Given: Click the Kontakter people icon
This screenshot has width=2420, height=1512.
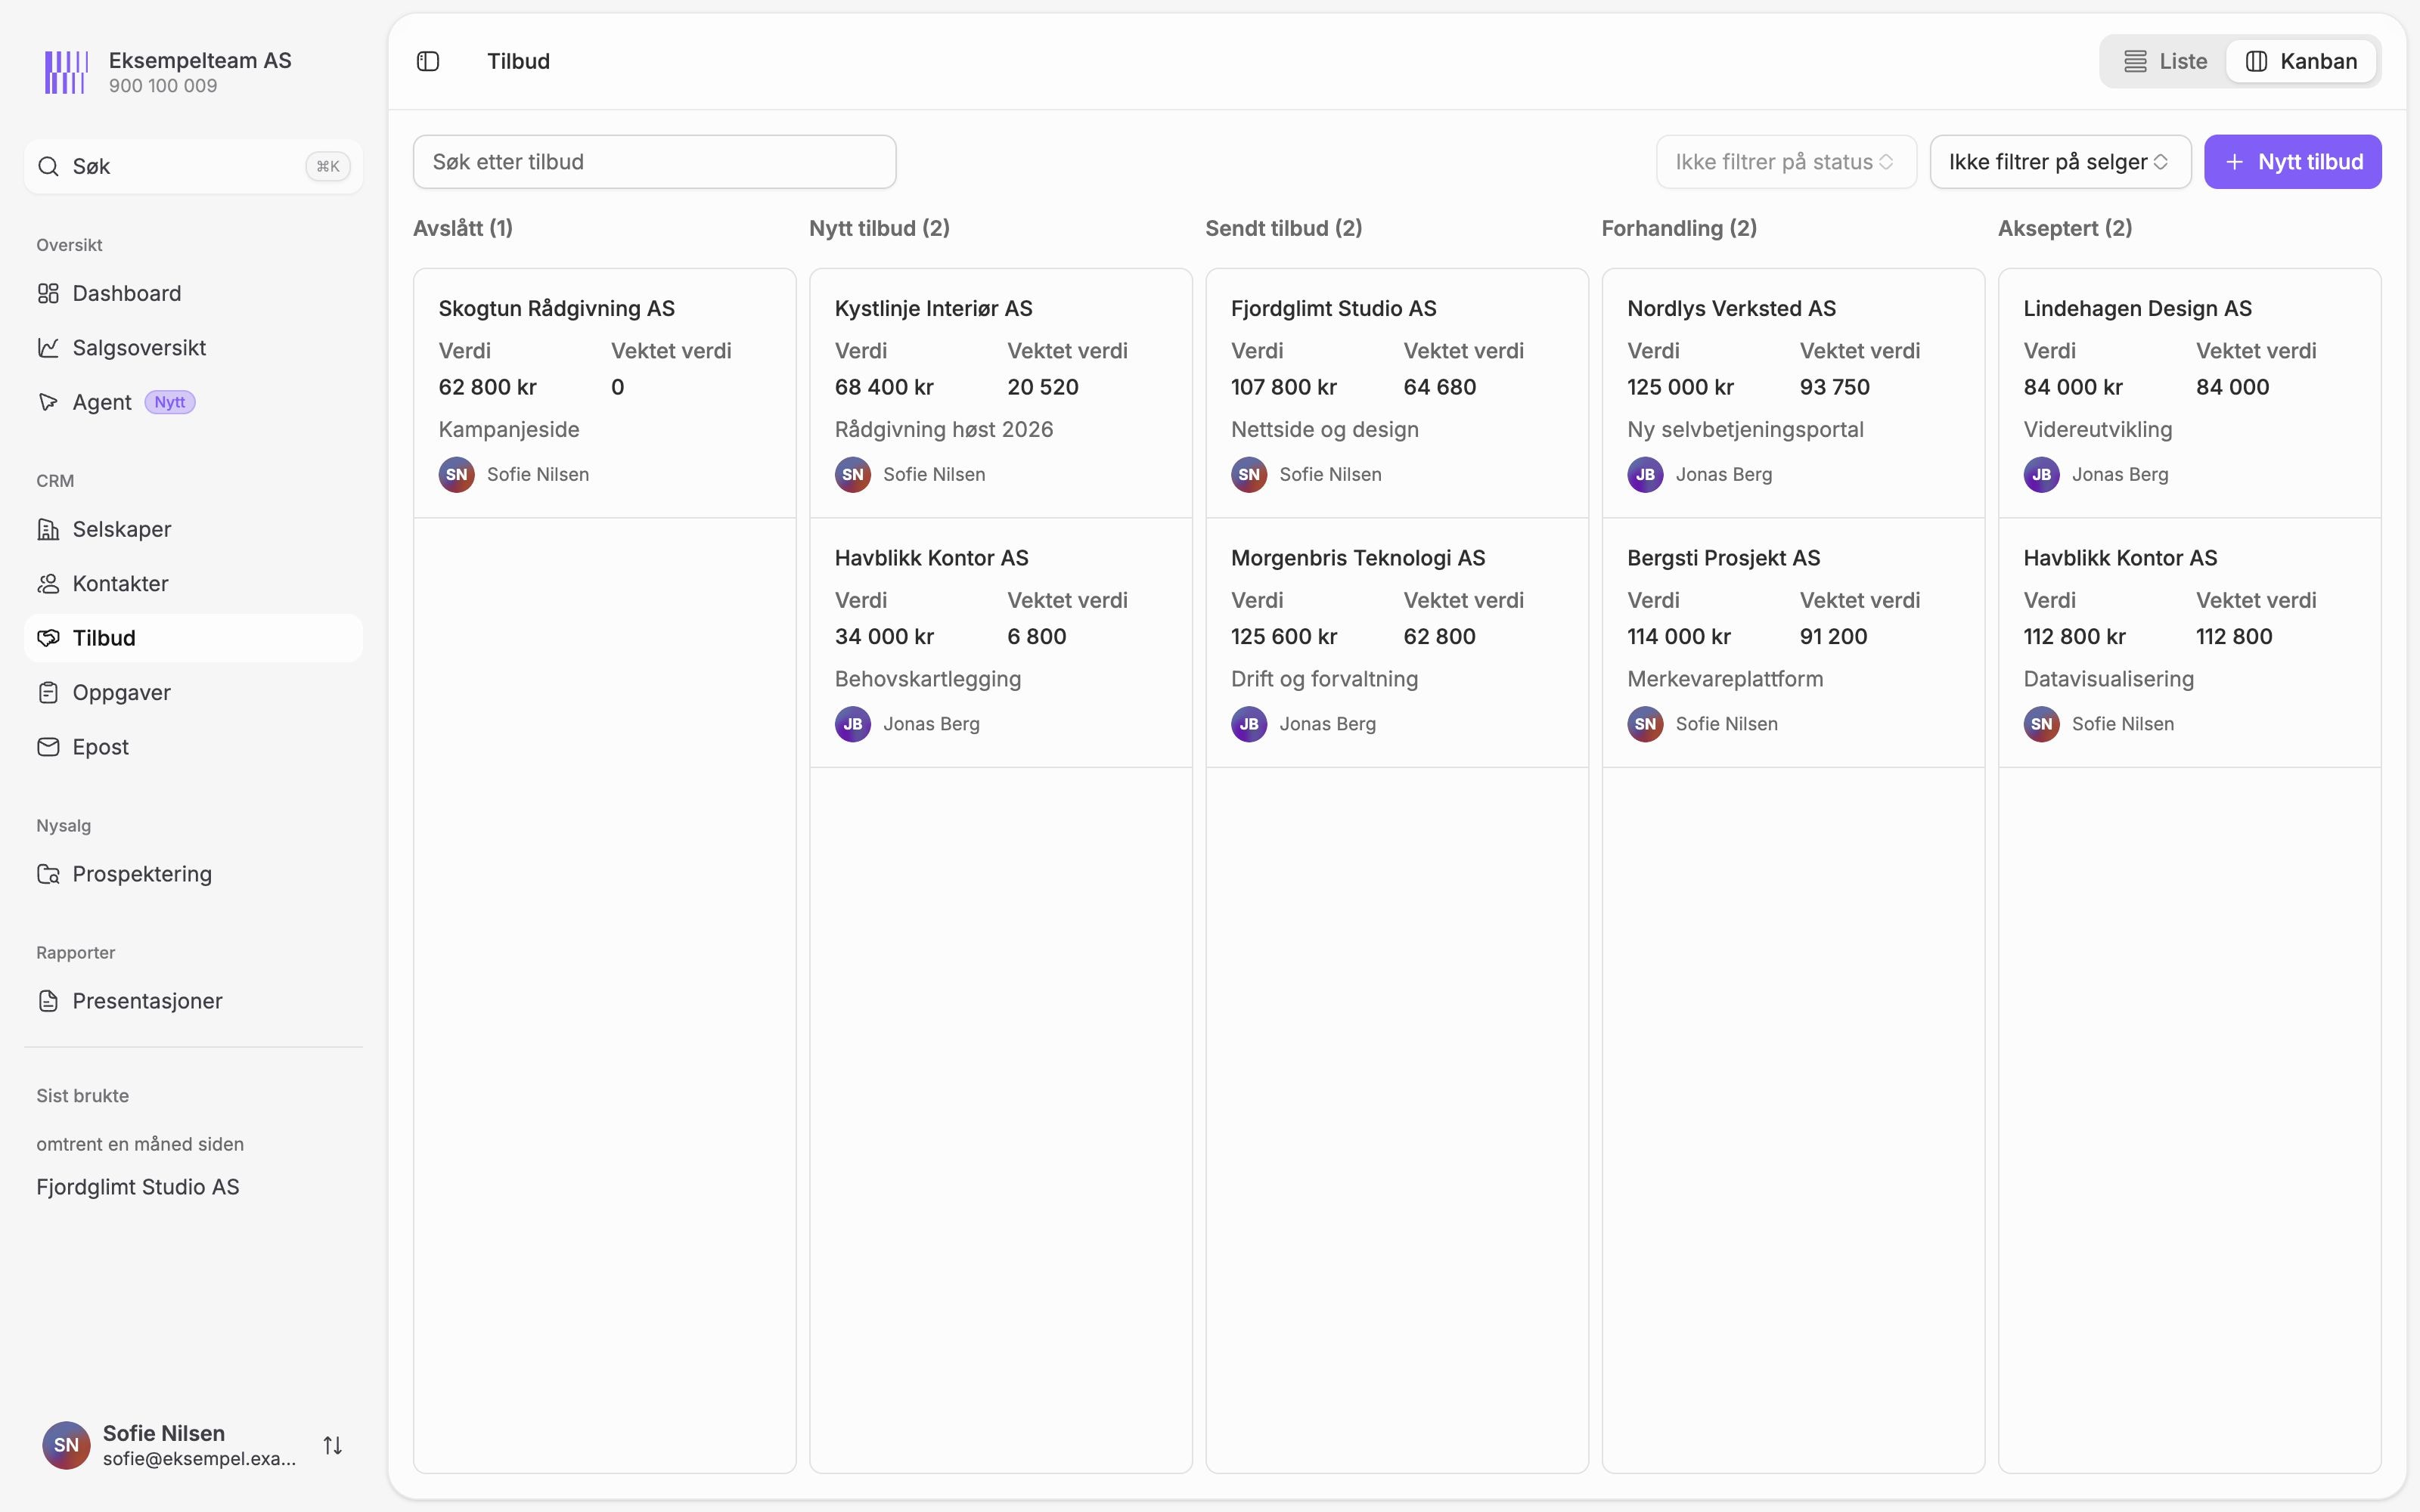Looking at the screenshot, I should pyautogui.click(x=48, y=583).
